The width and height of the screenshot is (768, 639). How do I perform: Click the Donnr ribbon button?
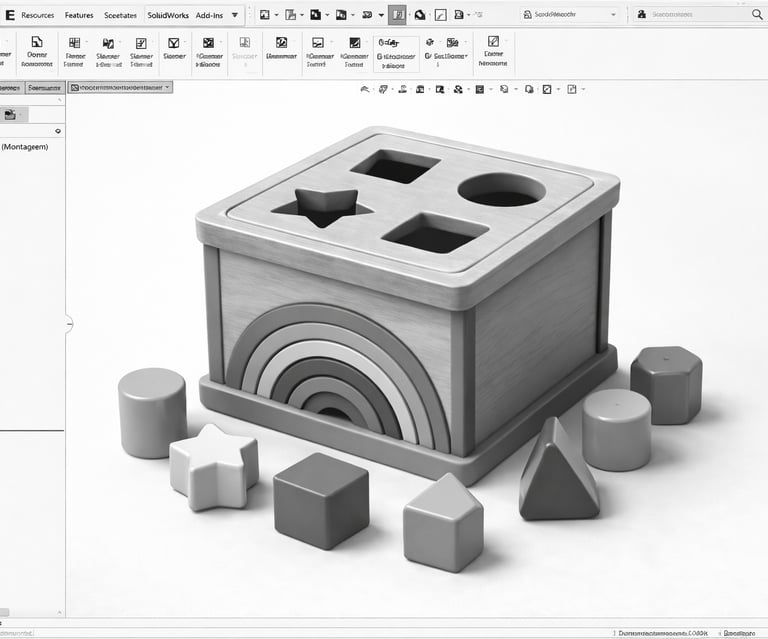coord(37,52)
